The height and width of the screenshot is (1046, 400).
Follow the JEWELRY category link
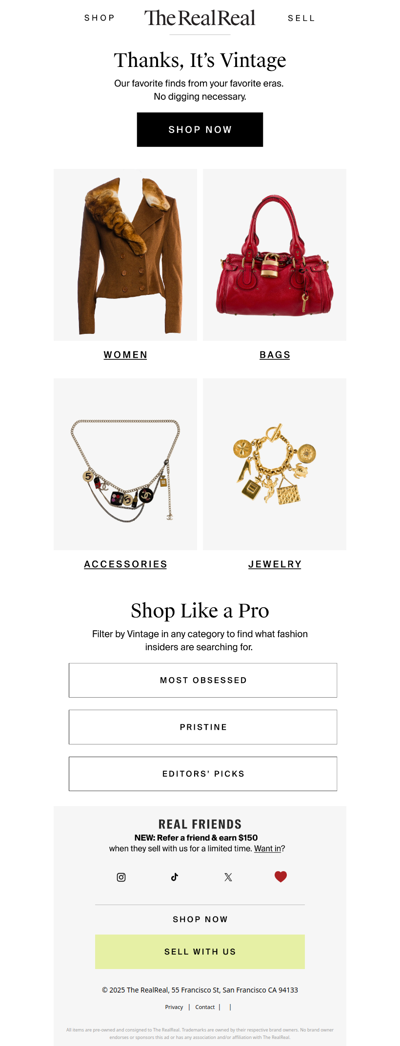click(275, 564)
